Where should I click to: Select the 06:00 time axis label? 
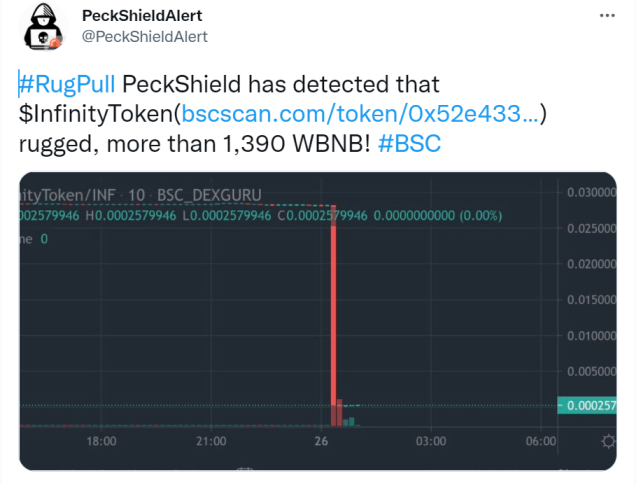click(541, 441)
